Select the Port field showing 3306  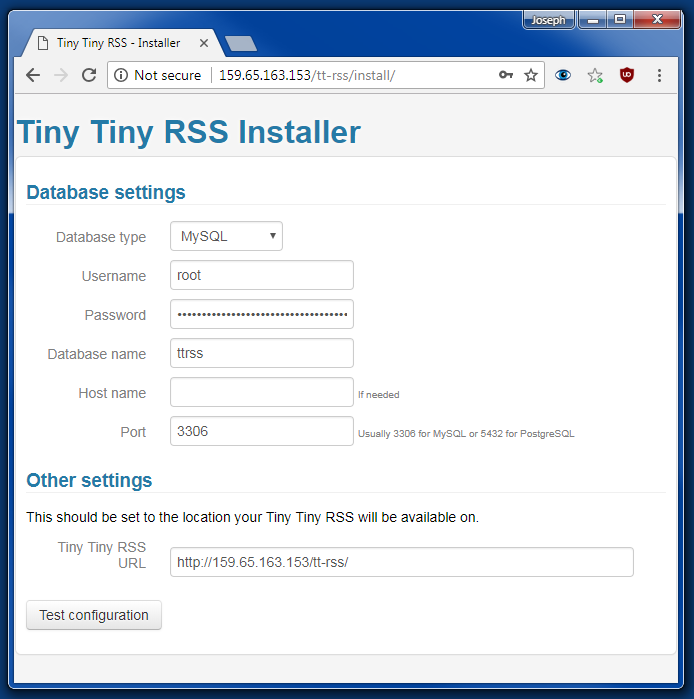262,431
